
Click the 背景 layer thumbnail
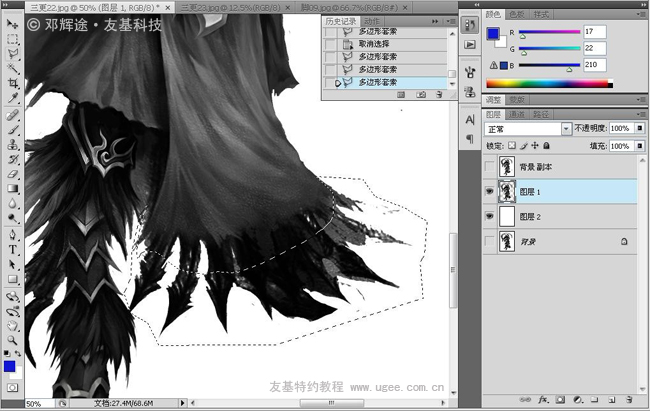pyautogui.click(x=506, y=241)
